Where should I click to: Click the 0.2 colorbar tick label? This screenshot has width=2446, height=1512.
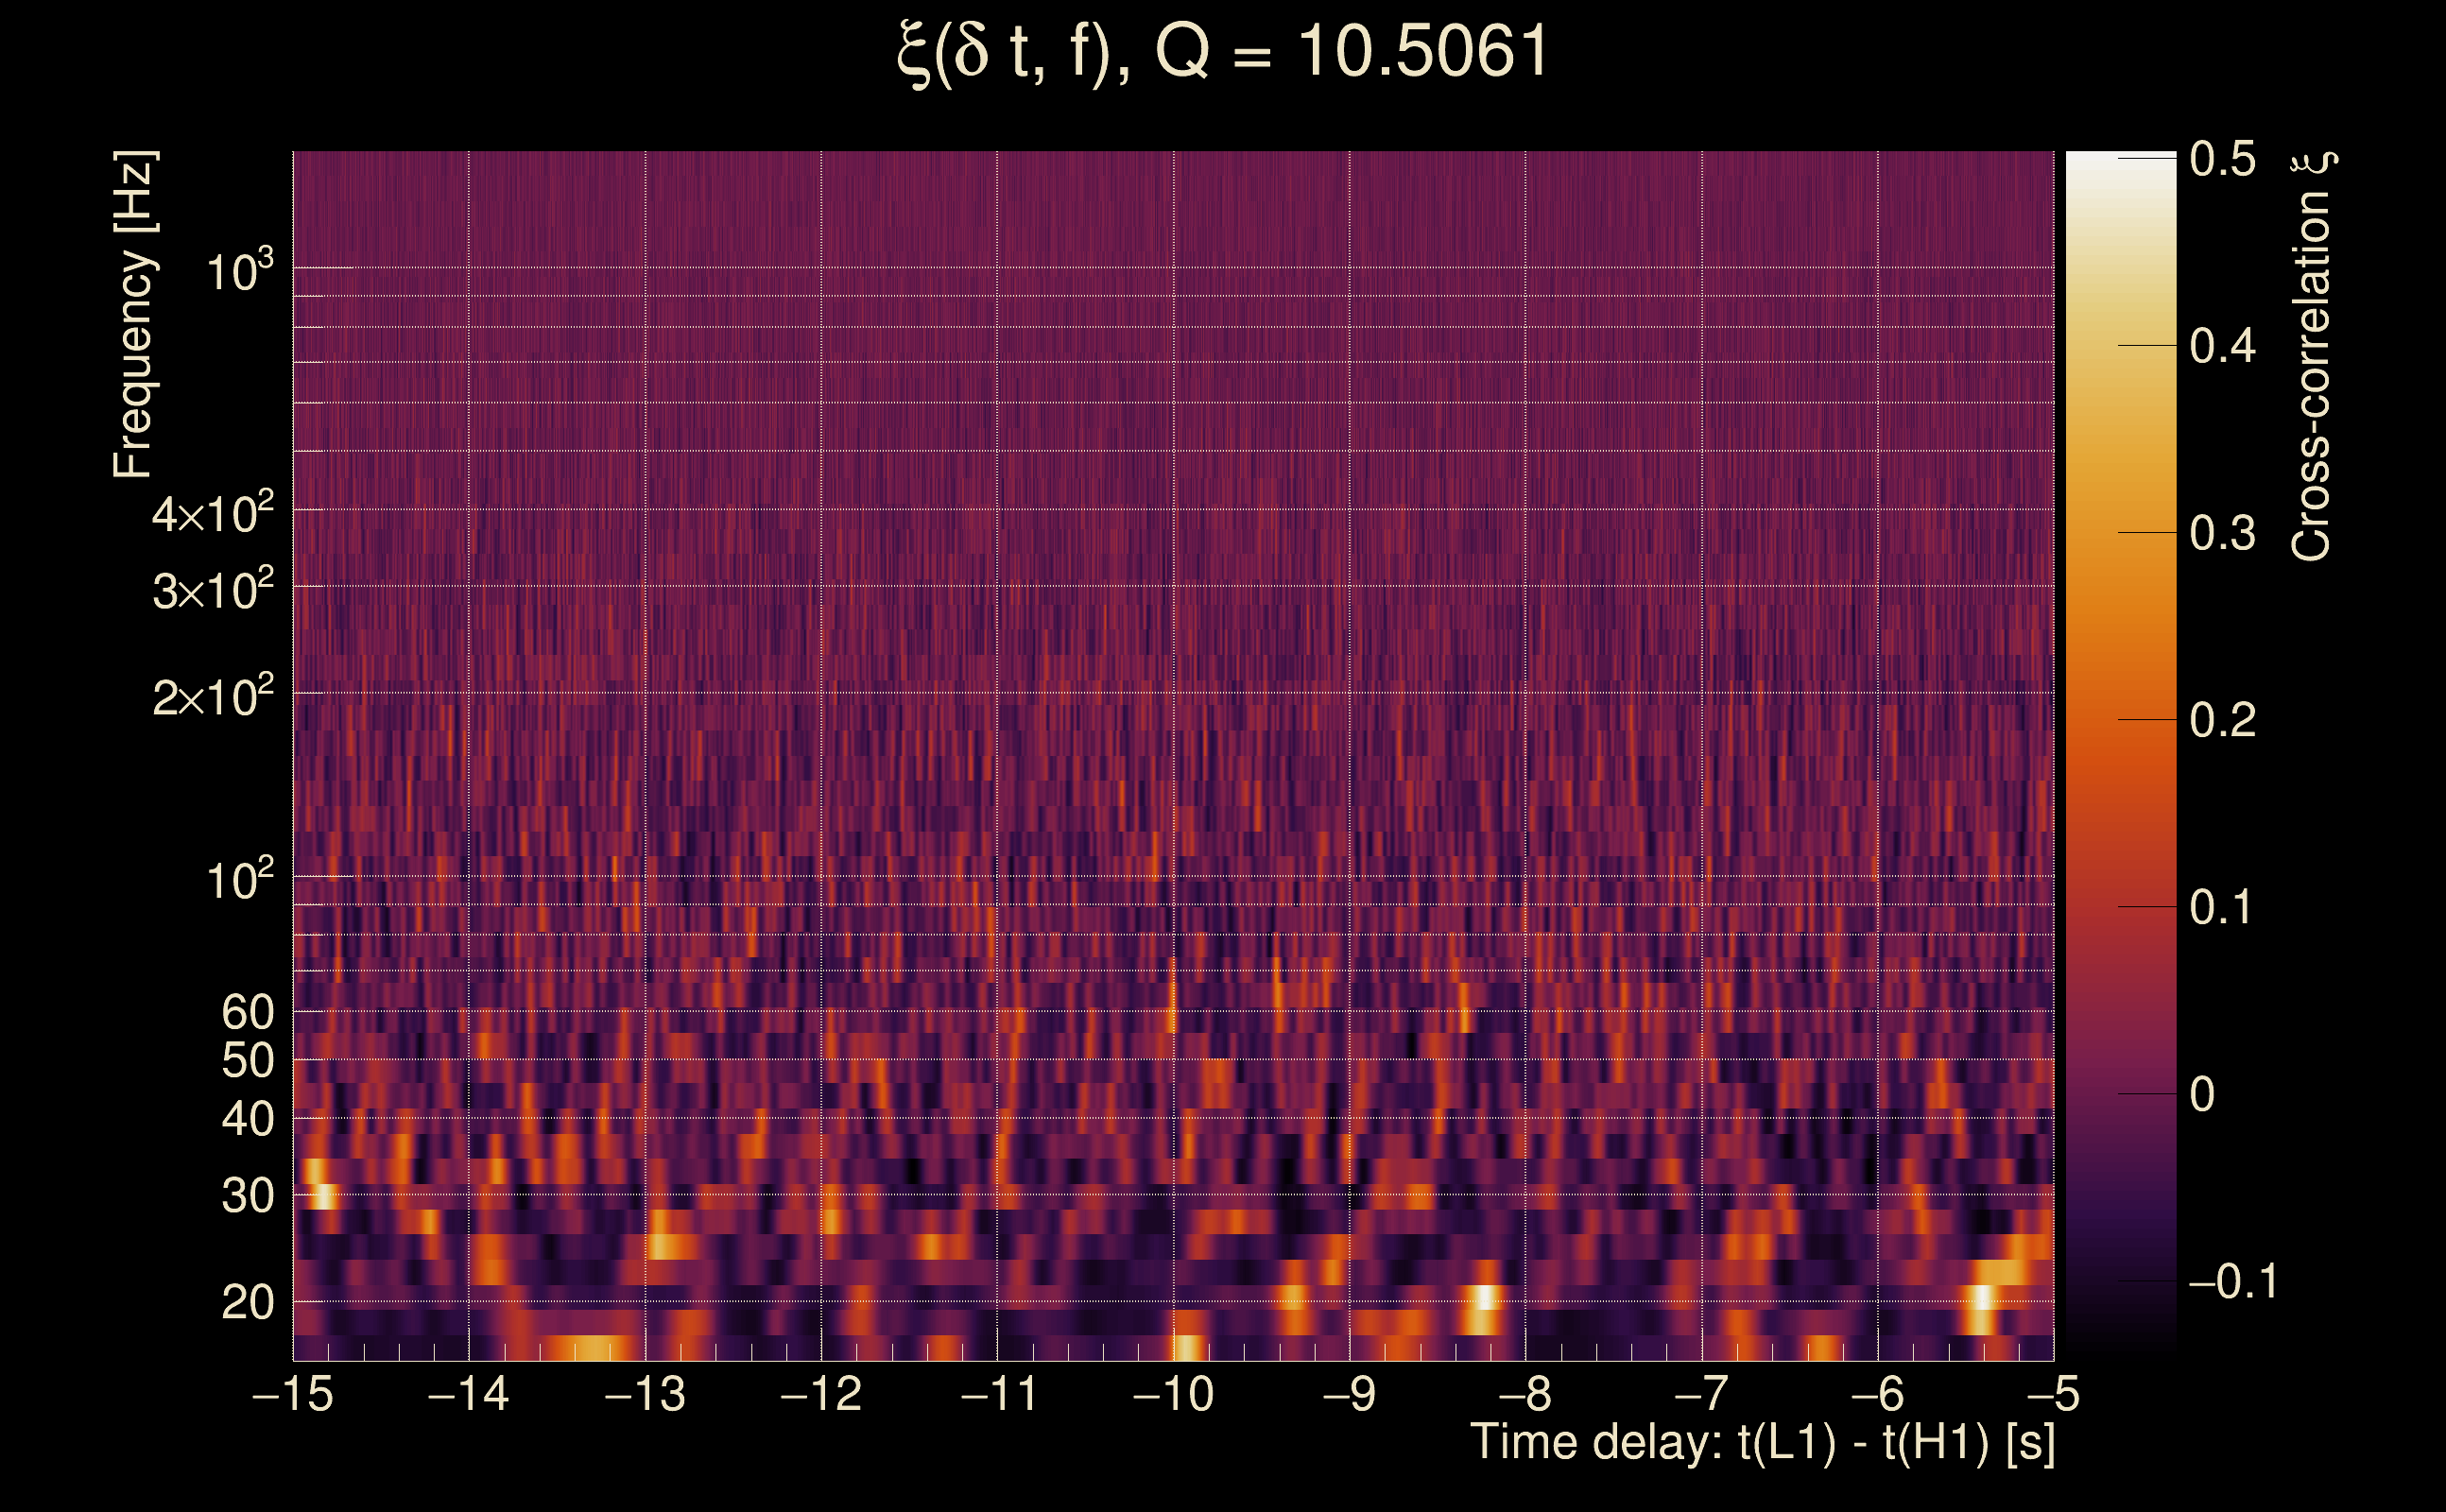(2222, 720)
